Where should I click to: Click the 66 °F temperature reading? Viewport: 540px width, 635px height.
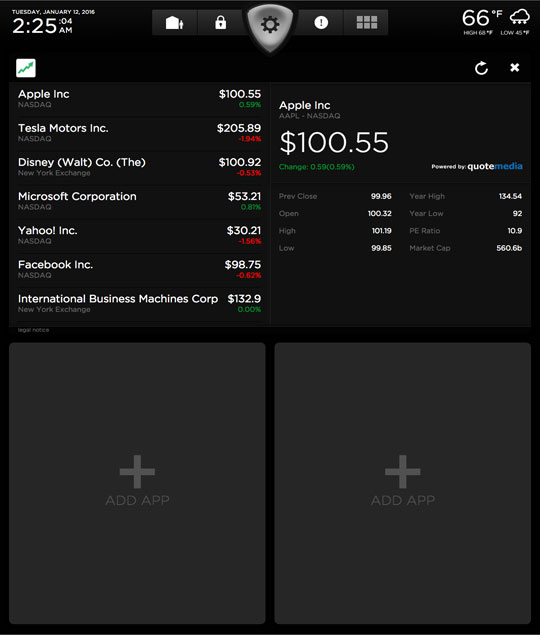click(482, 18)
